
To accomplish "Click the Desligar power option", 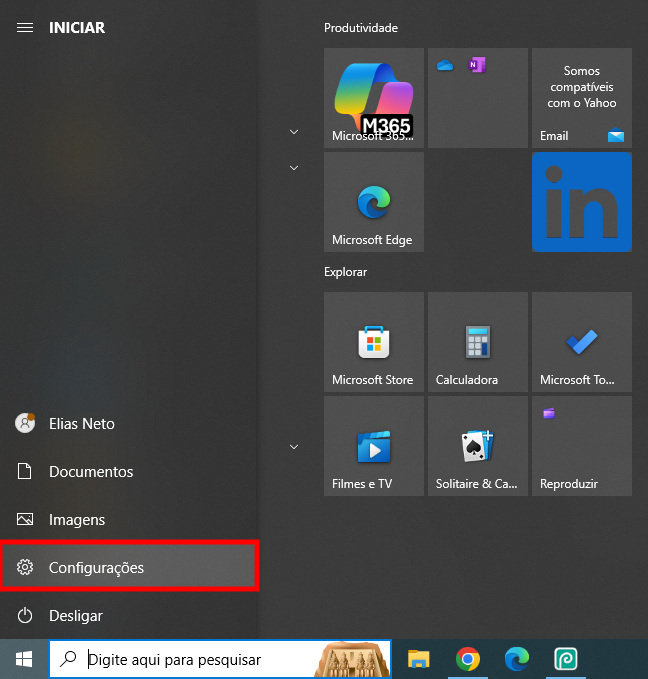I will pos(75,616).
